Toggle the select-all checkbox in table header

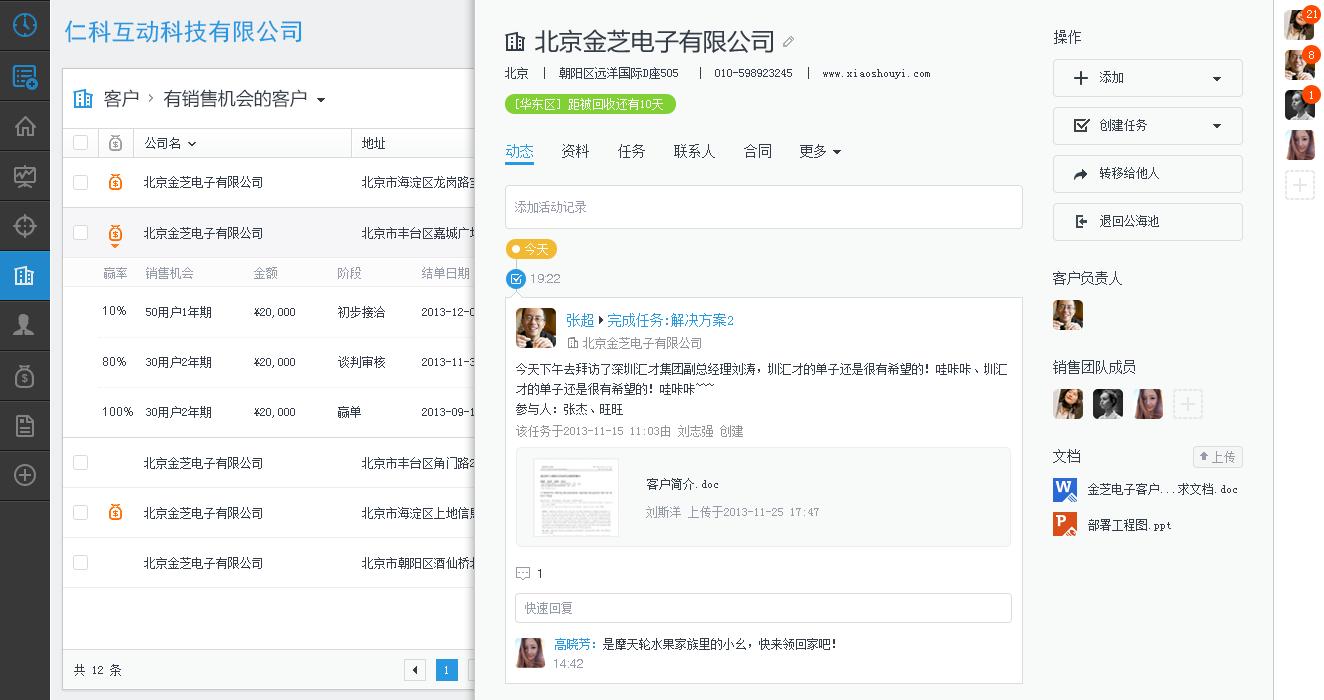[x=81, y=143]
